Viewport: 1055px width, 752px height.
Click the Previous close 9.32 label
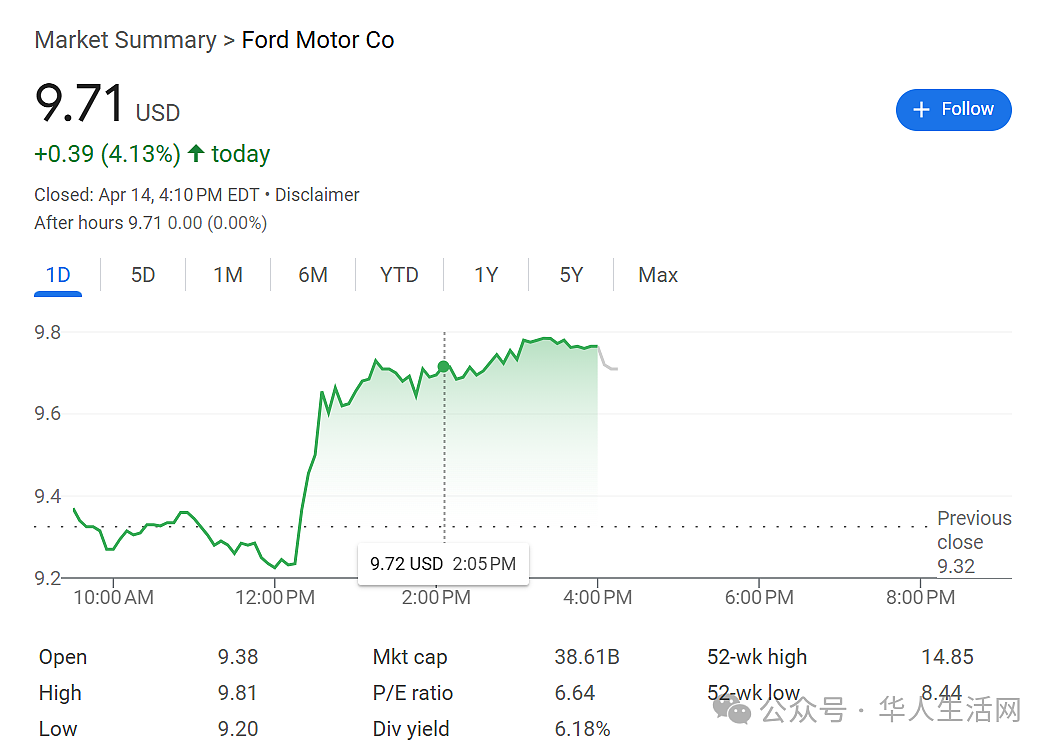click(x=974, y=542)
